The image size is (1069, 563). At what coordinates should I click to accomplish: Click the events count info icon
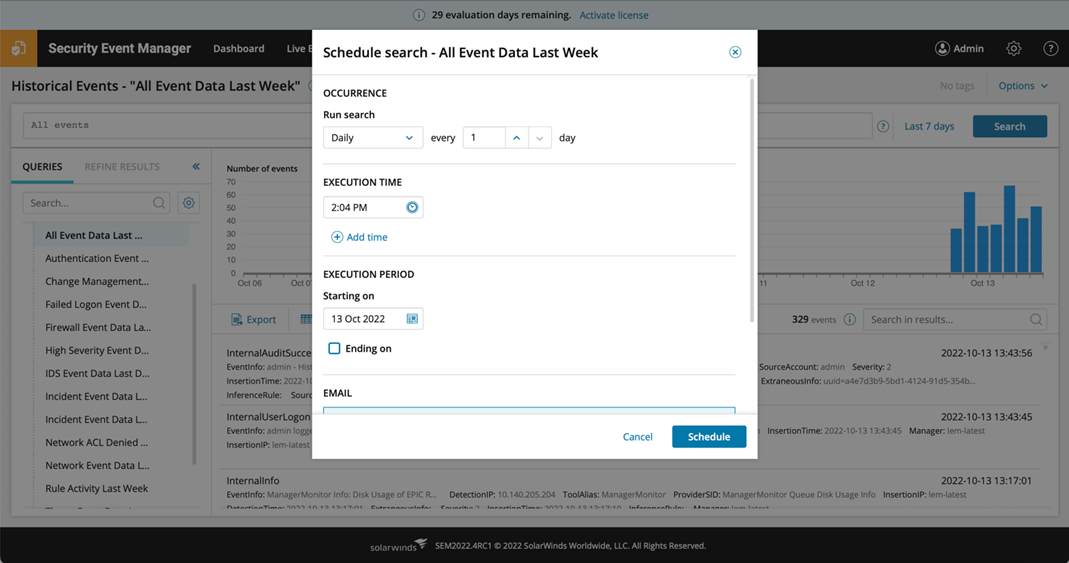click(849, 320)
